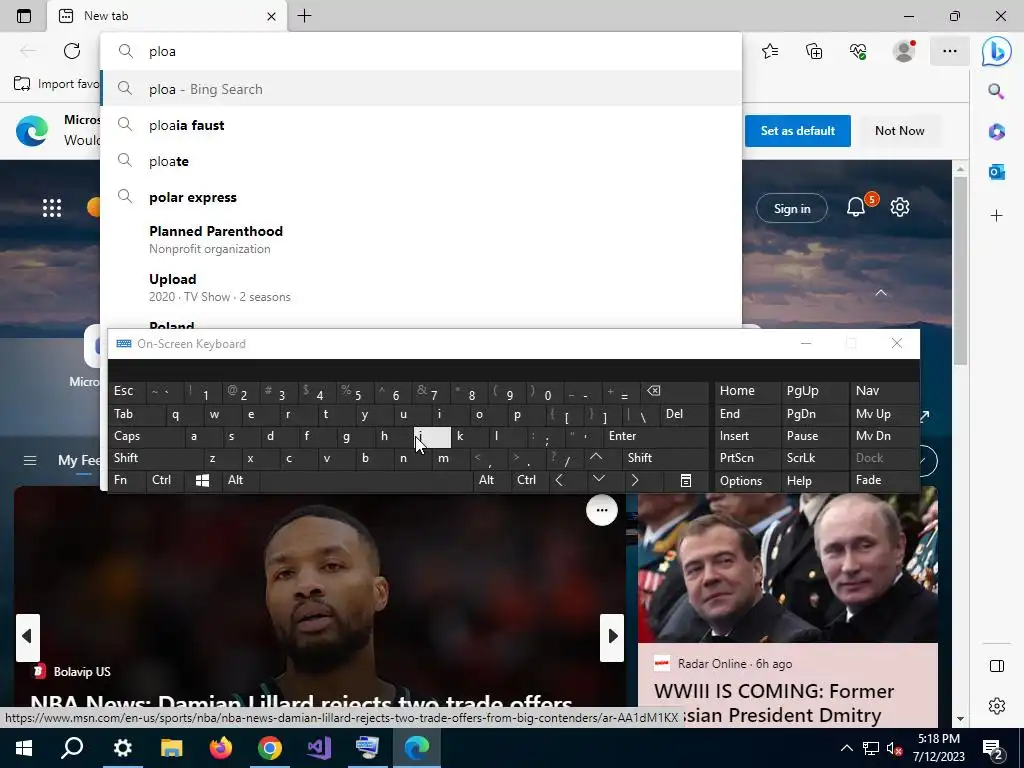Select Planned Parenthood suggestion

tap(421, 239)
